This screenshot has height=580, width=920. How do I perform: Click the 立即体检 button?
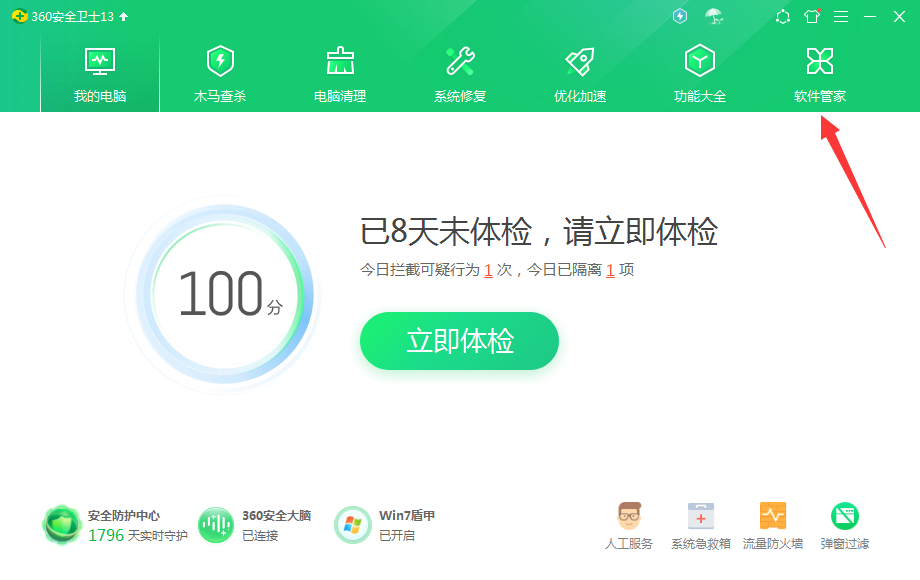(459, 341)
